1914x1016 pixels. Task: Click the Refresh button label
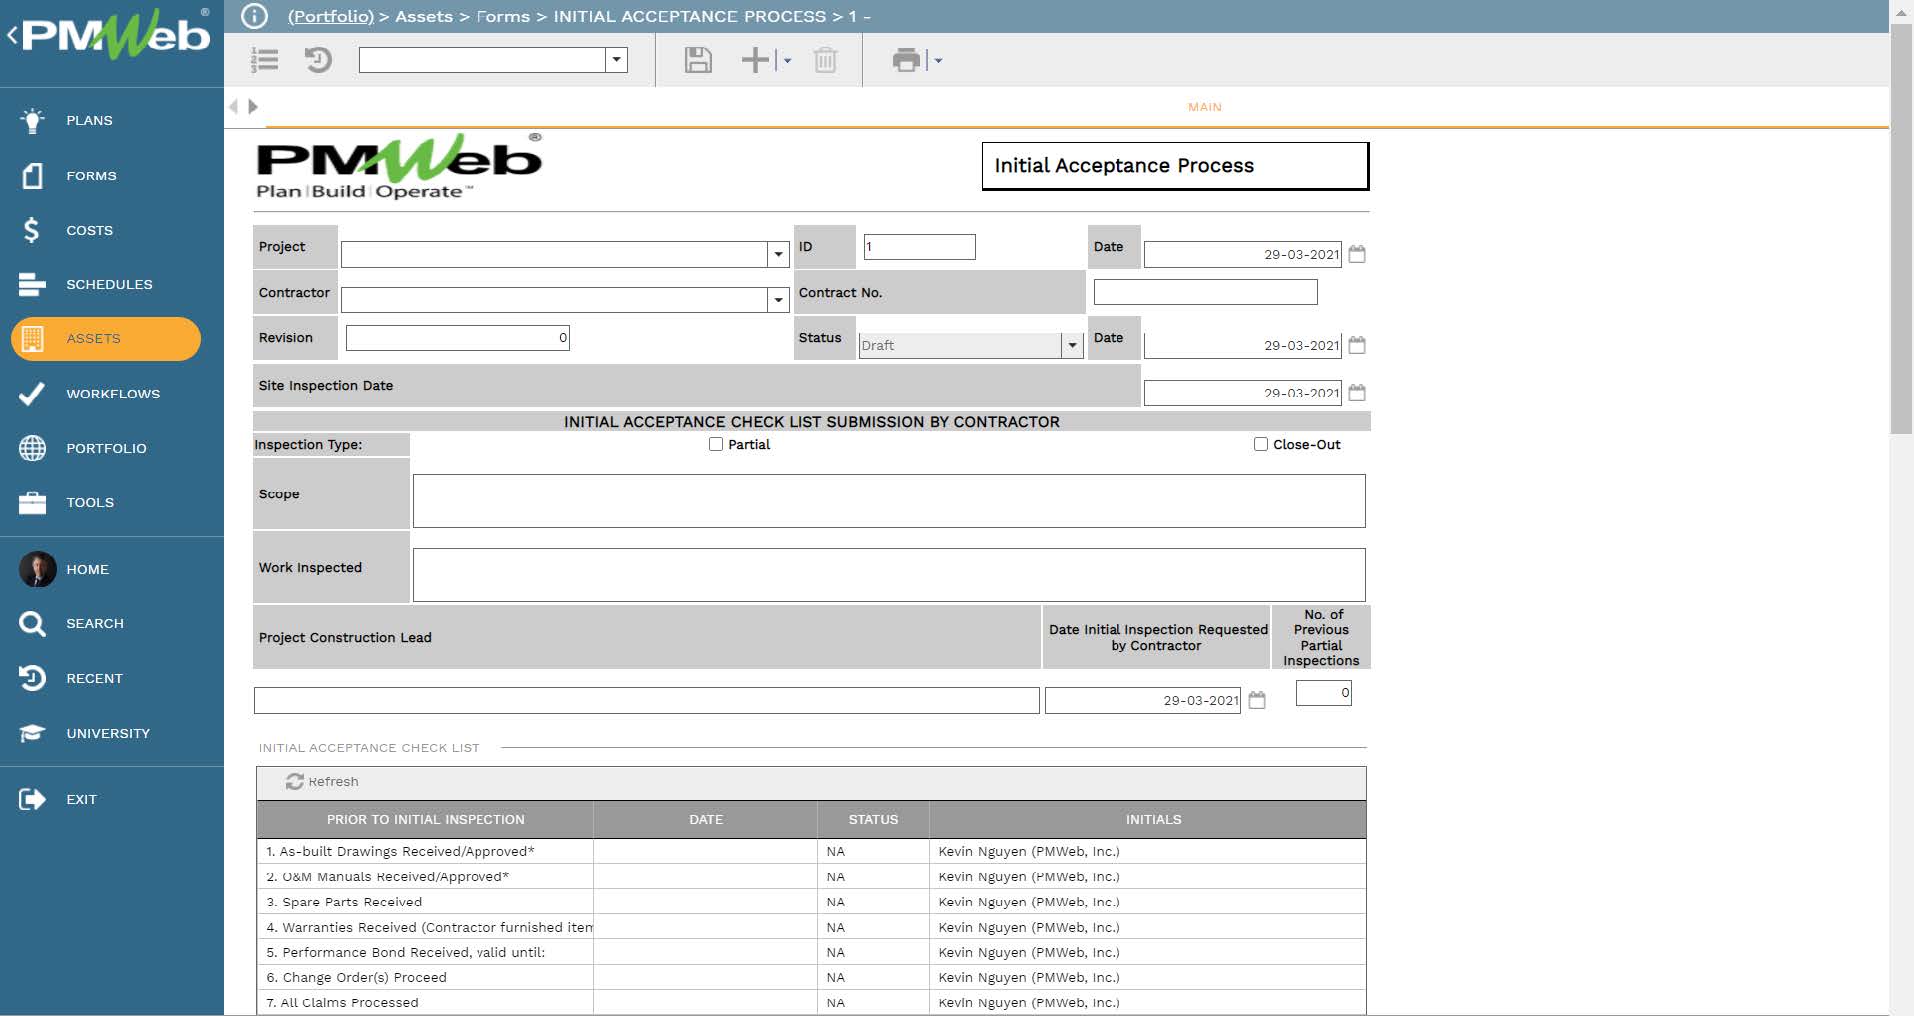333,781
